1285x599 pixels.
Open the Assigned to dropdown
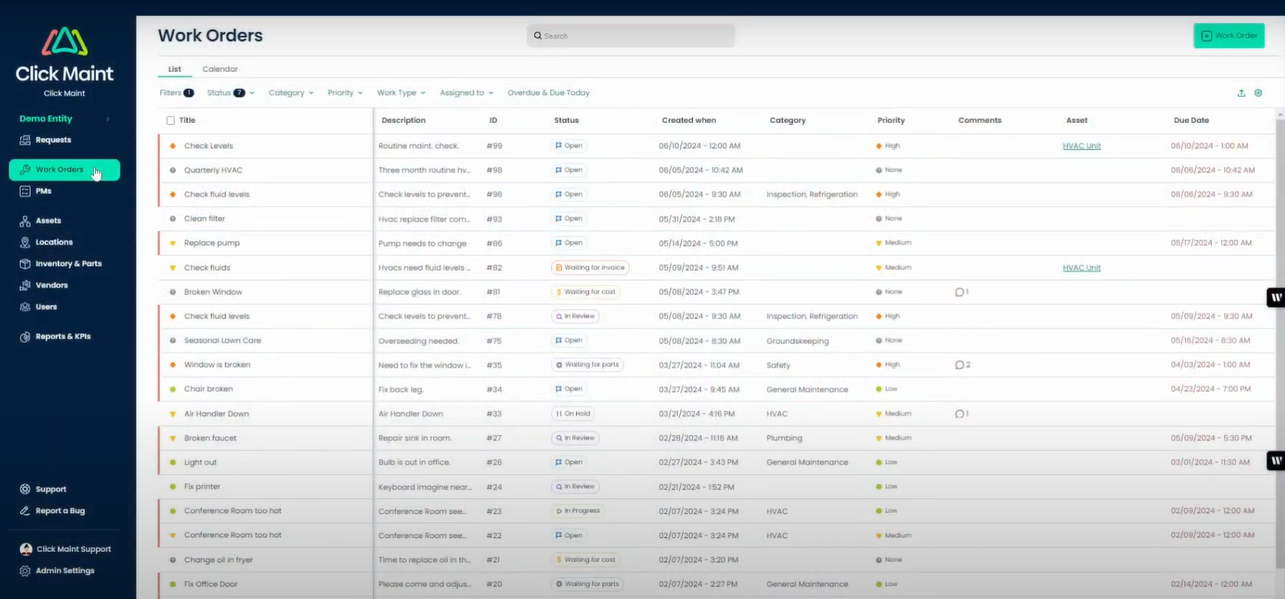pos(466,92)
